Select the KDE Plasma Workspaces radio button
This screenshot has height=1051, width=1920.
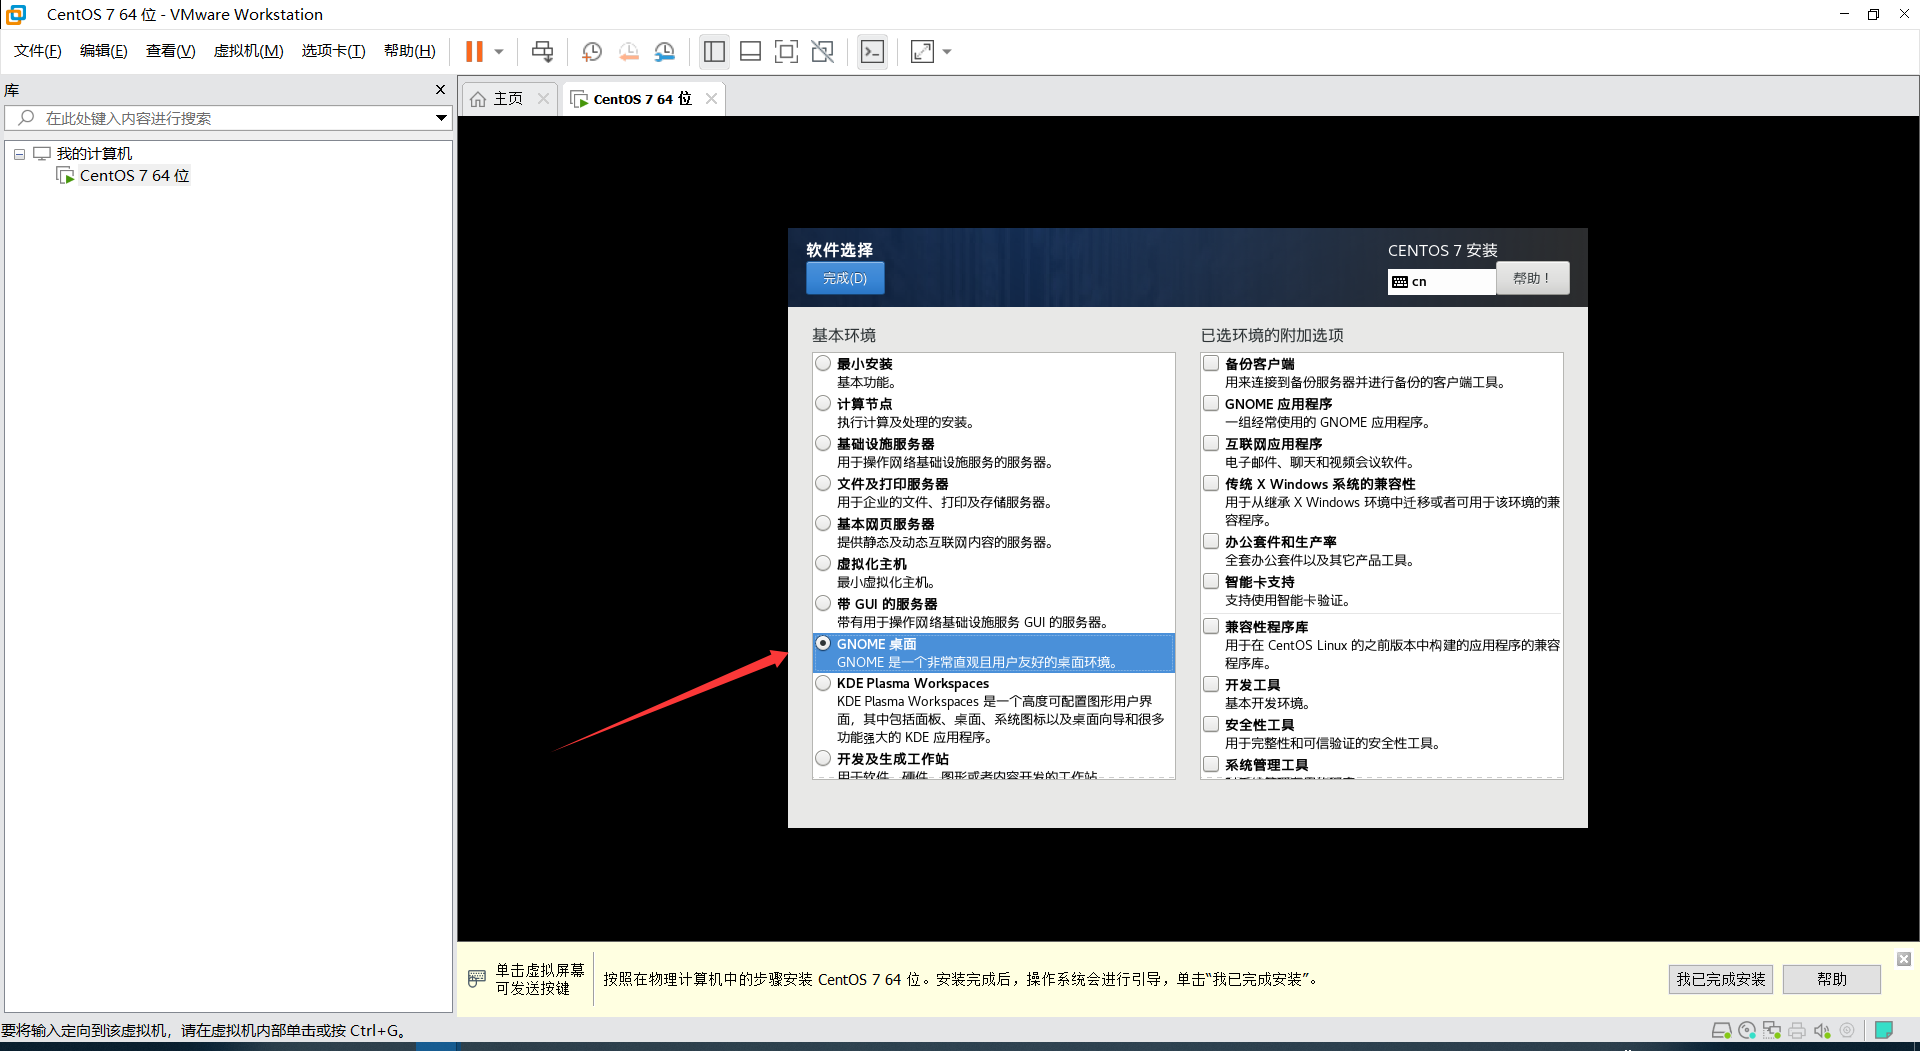[x=823, y=683]
